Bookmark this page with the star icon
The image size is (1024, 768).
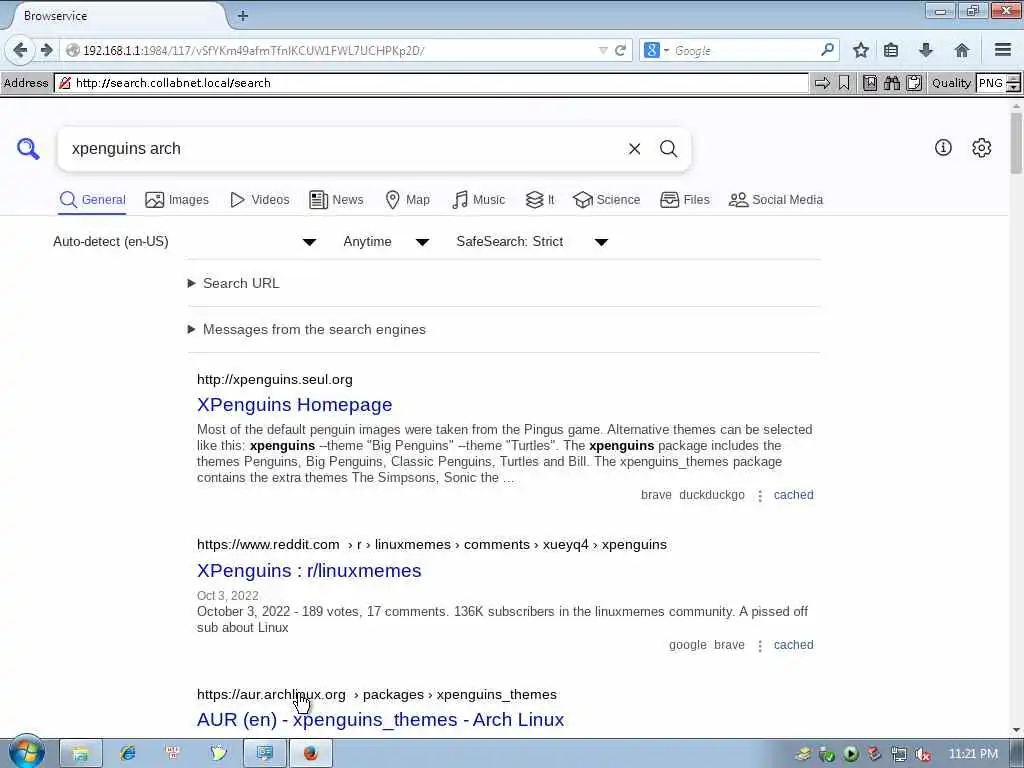pyautogui.click(x=861, y=50)
